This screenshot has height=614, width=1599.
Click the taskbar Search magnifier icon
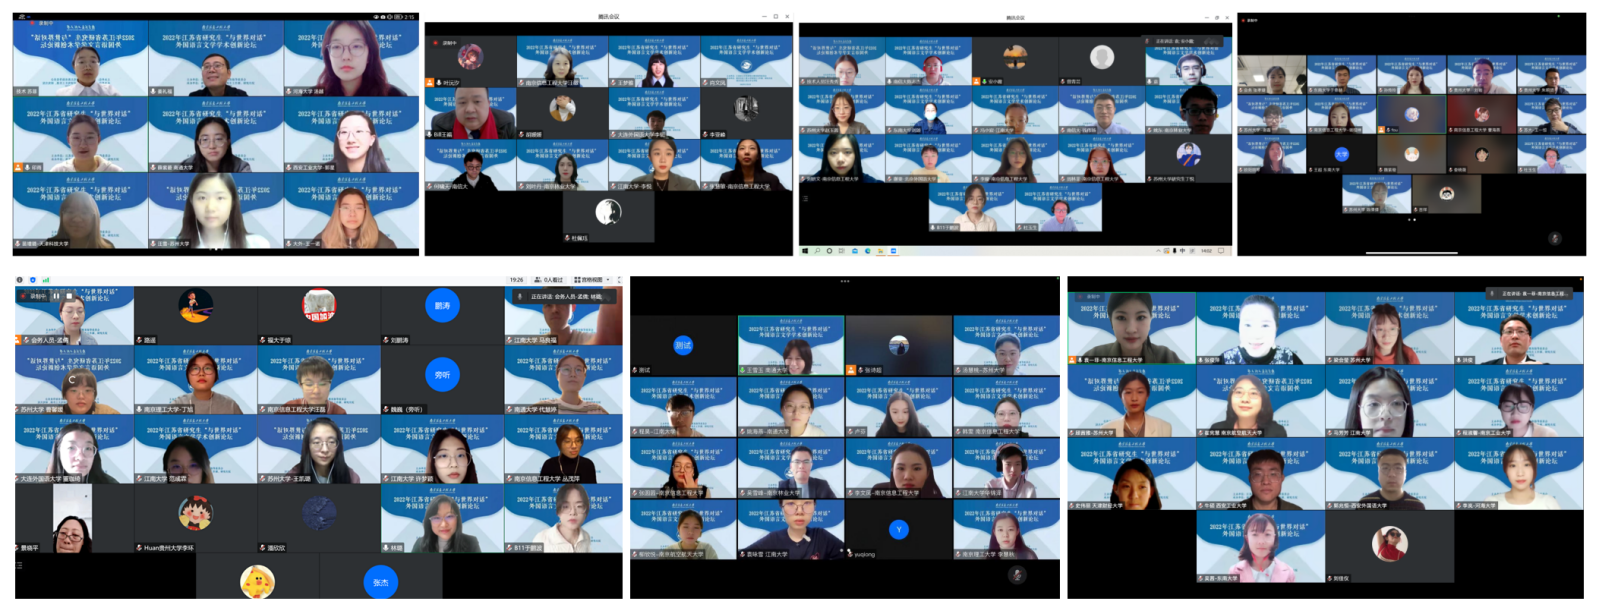817,251
